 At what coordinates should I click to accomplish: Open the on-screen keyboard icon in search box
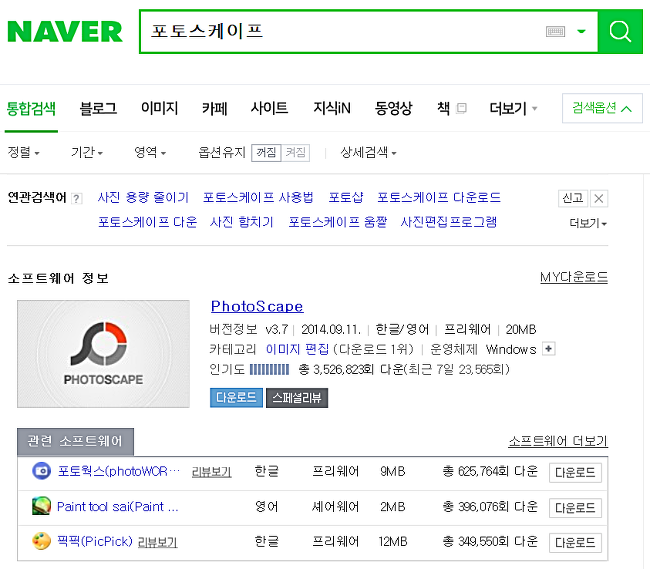(555, 31)
